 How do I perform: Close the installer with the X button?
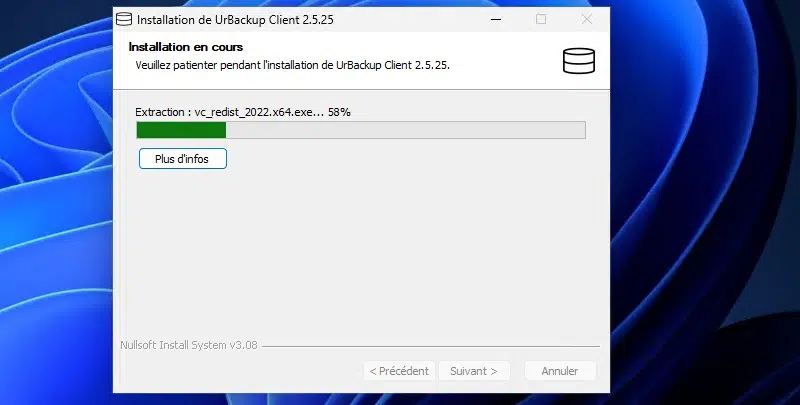(587, 19)
